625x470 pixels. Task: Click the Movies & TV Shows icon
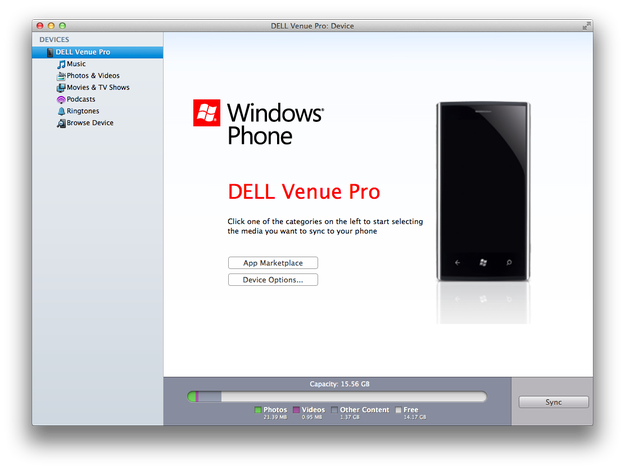[x=61, y=88]
